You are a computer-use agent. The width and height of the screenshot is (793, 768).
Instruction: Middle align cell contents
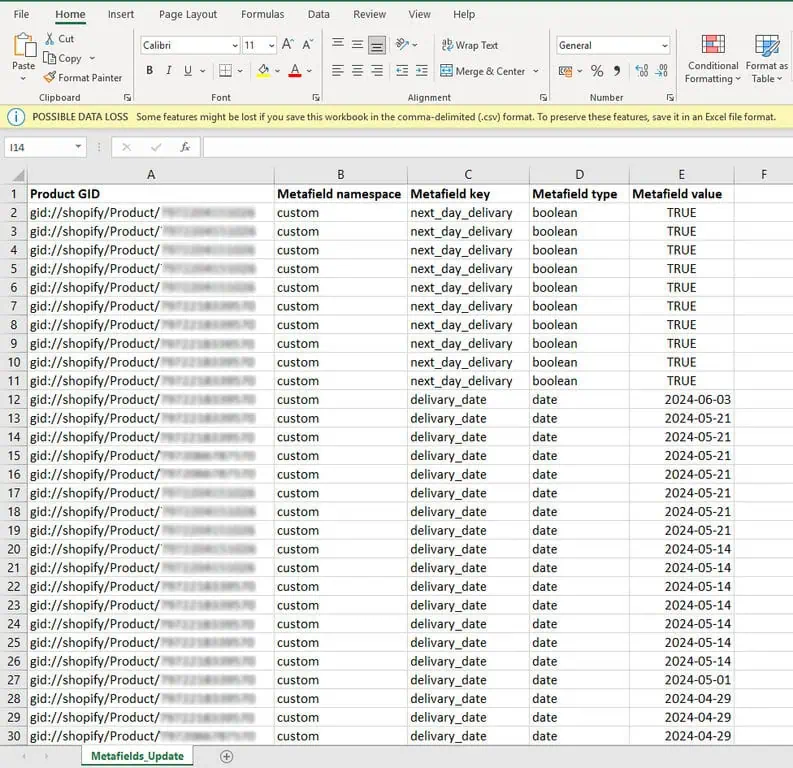point(357,43)
